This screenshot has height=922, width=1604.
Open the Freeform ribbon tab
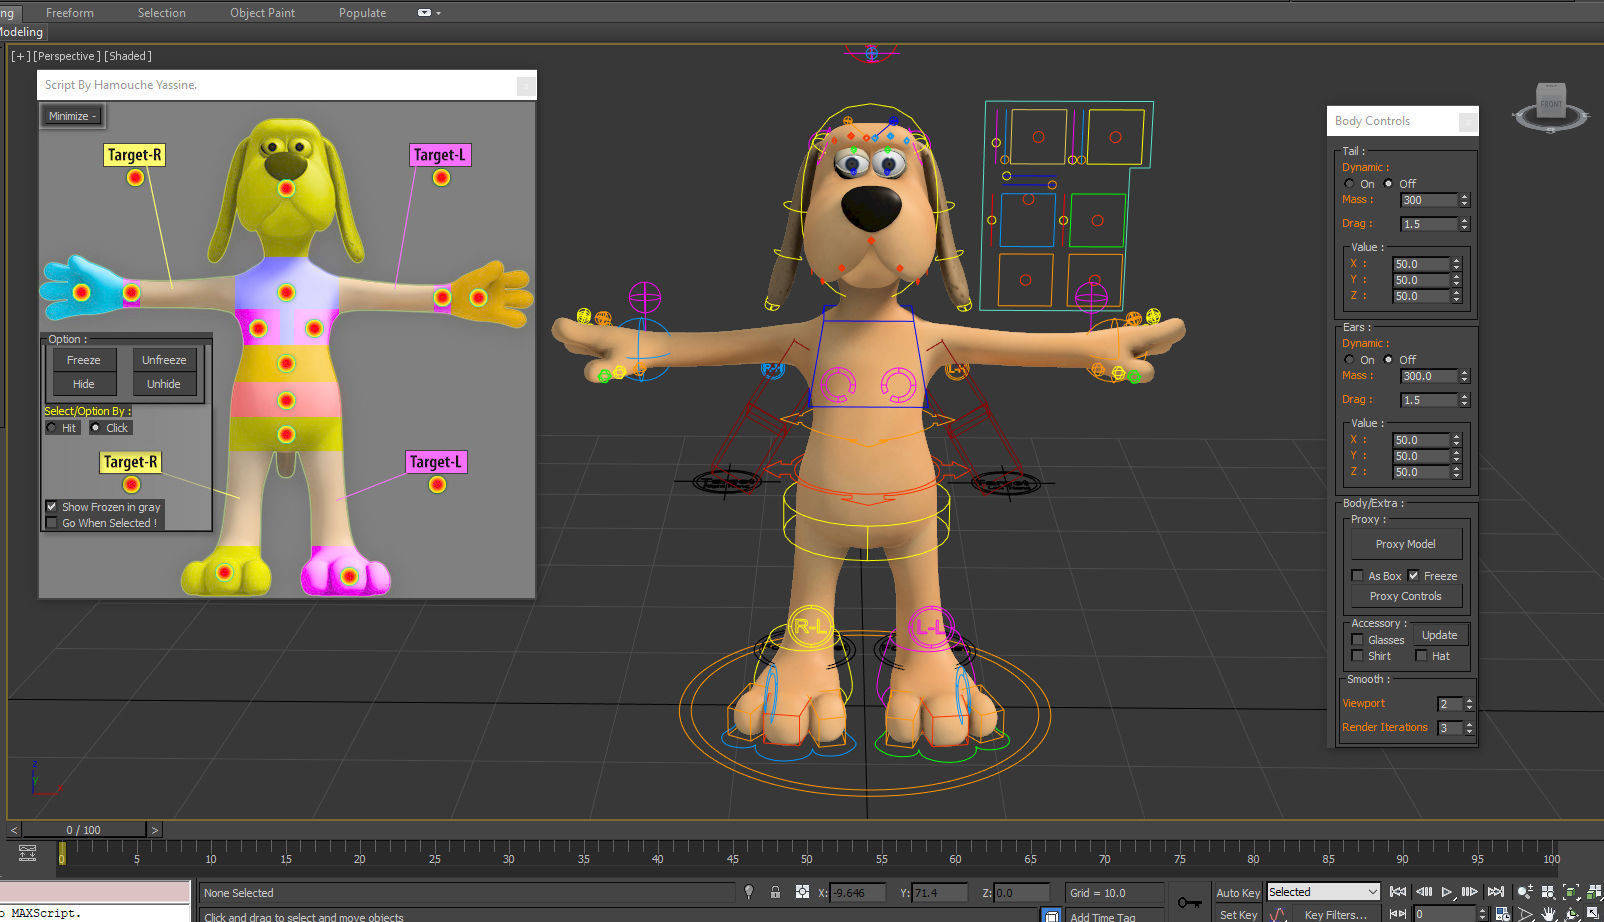(70, 13)
